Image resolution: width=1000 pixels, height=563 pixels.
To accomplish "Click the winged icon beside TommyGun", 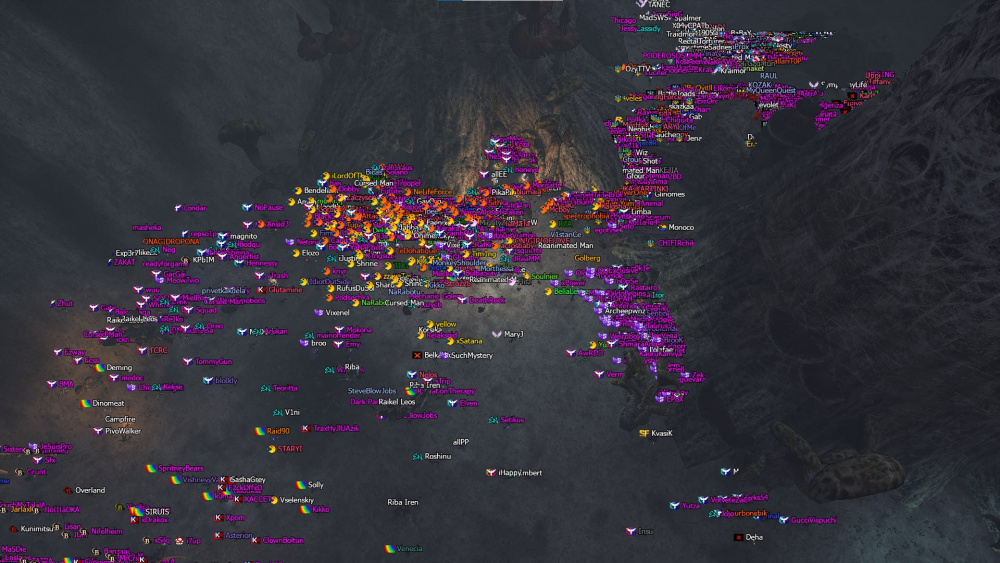I will [188, 362].
